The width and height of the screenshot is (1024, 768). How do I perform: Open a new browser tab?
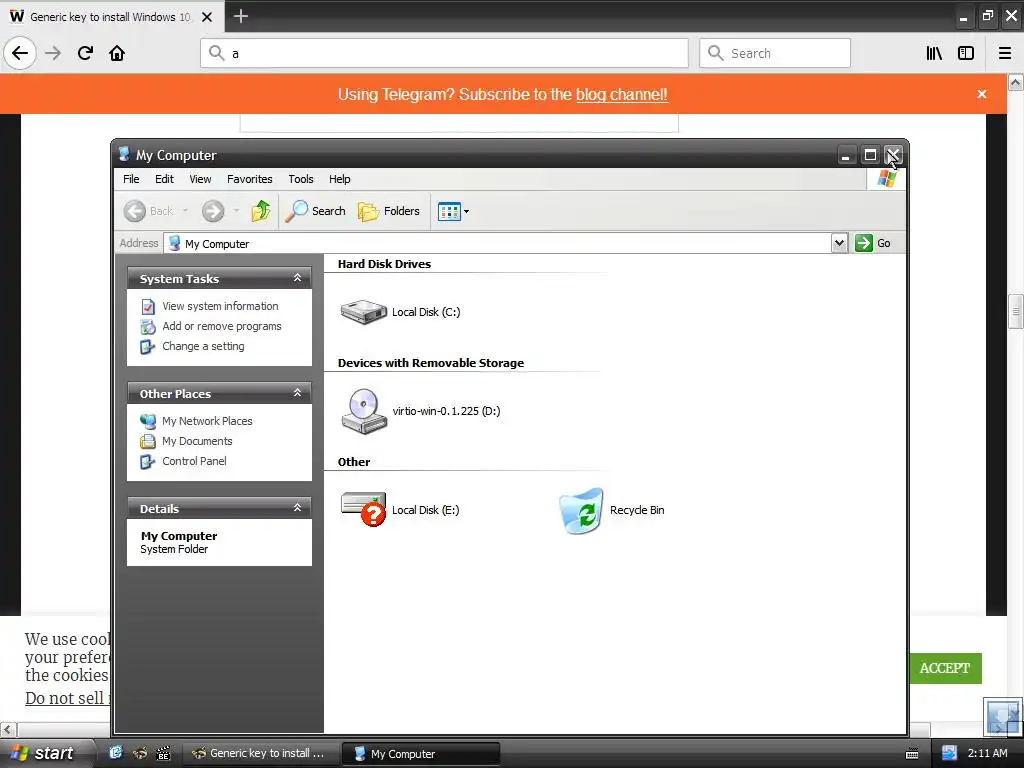(240, 16)
